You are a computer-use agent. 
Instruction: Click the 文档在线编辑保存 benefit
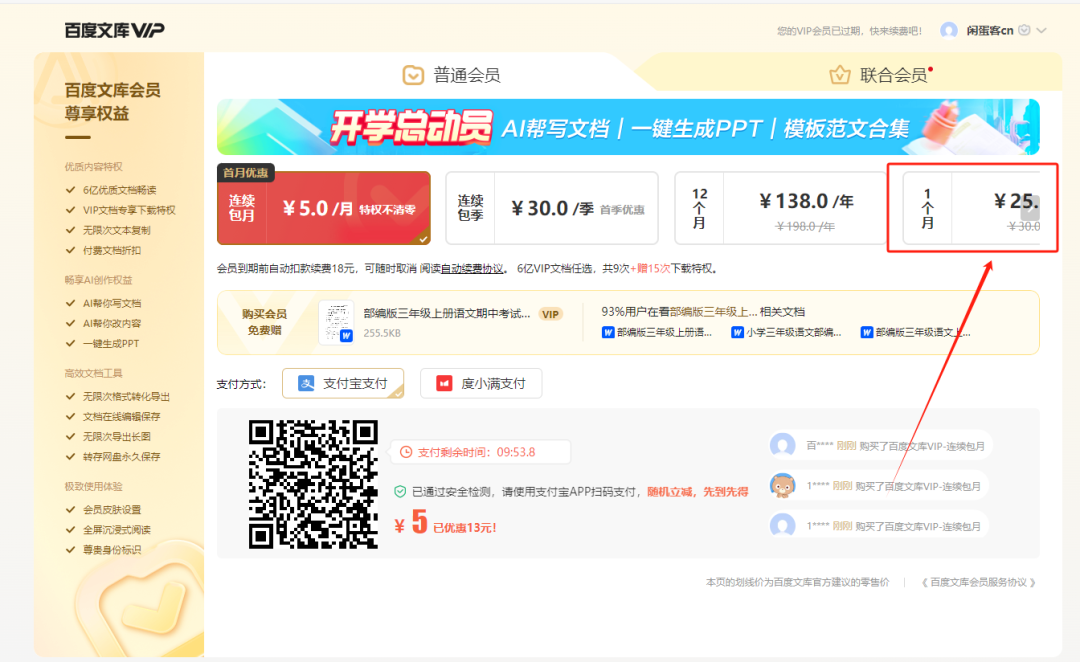tap(121, 417)
